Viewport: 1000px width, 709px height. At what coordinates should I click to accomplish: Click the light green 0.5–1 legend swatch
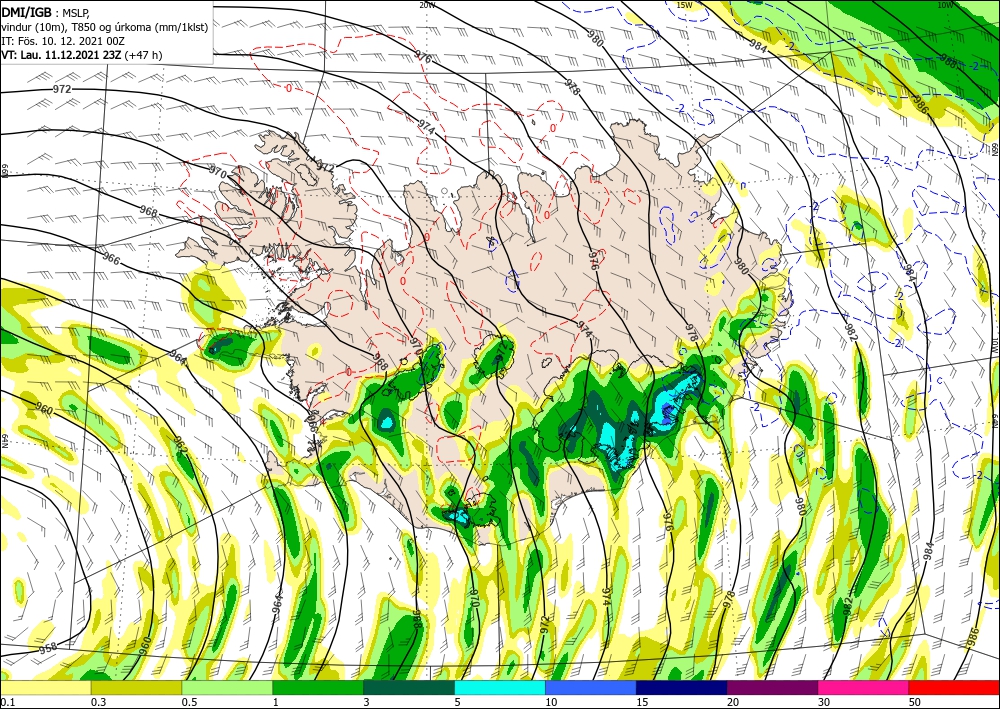tap(227, 688)
